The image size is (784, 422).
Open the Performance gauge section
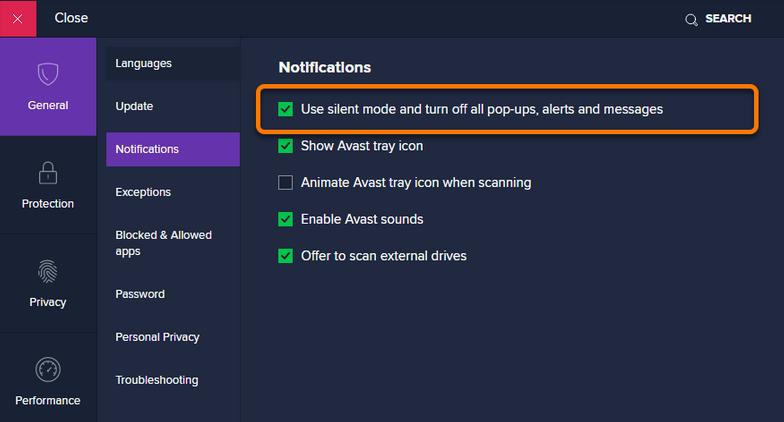48,369
